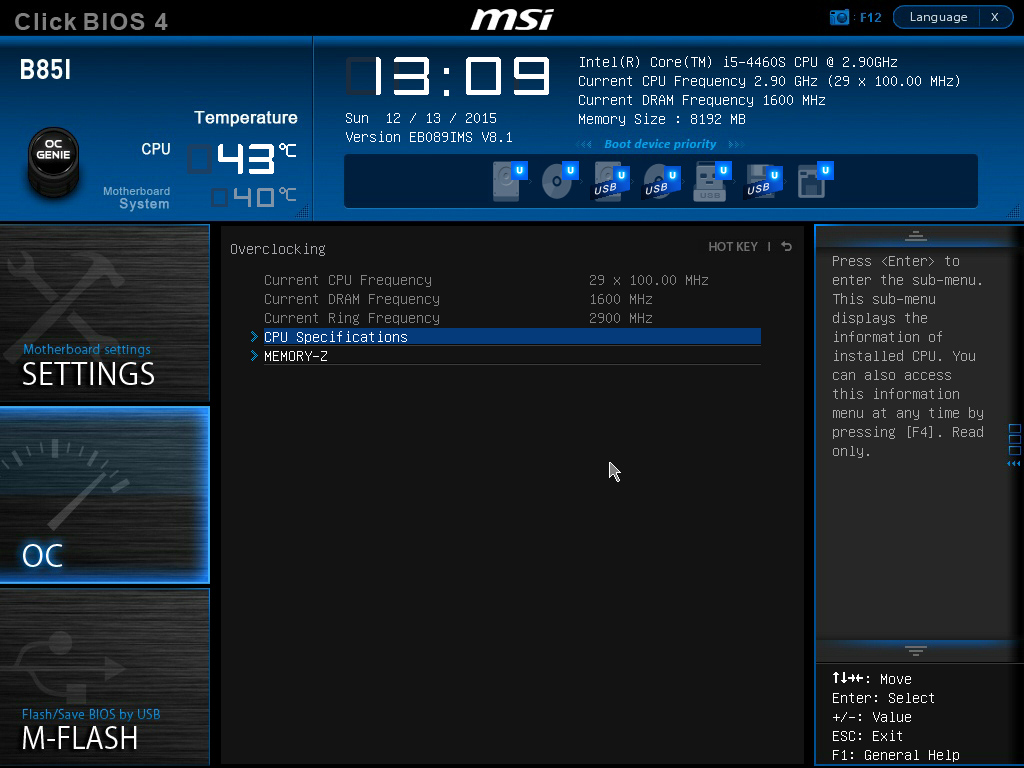Open the M-FLASH section
The image size is (1024, 768).
[x=104, y=677]
